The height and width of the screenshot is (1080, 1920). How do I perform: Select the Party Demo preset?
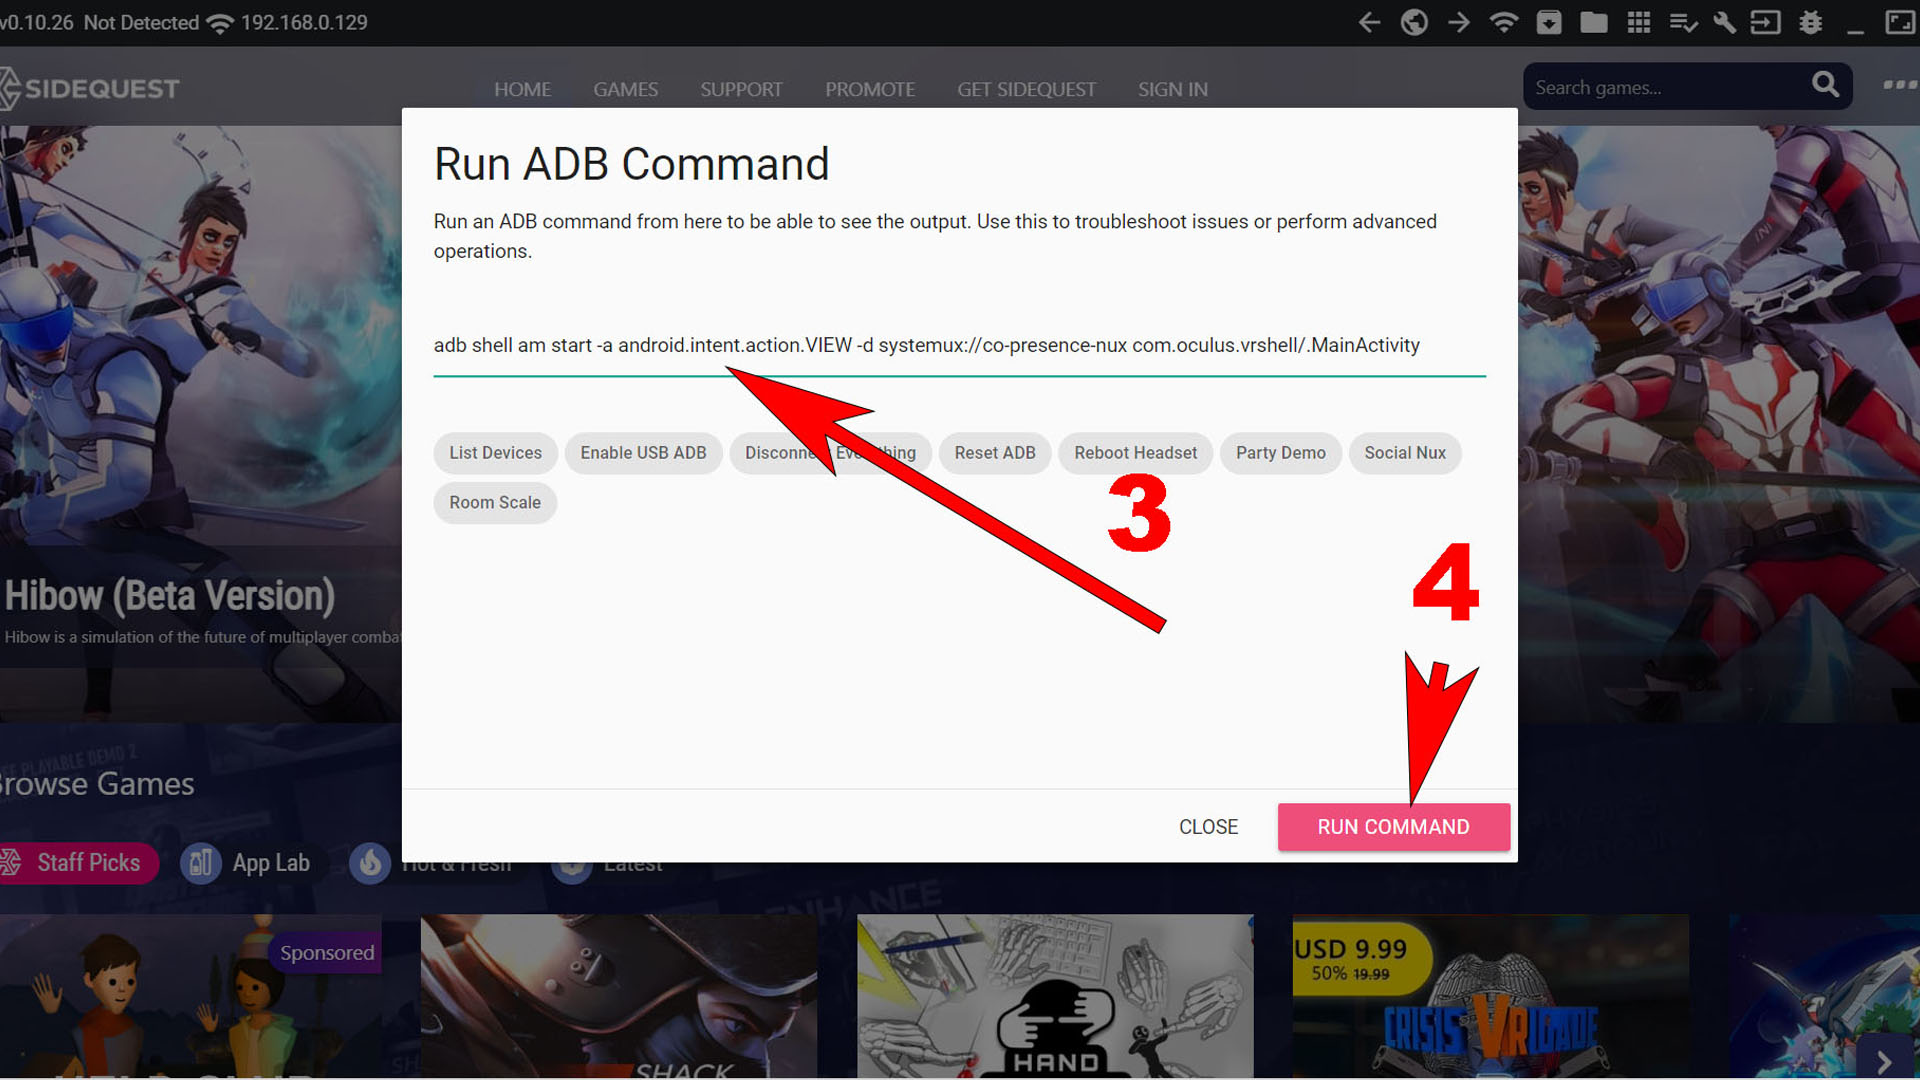point(1281,453)
